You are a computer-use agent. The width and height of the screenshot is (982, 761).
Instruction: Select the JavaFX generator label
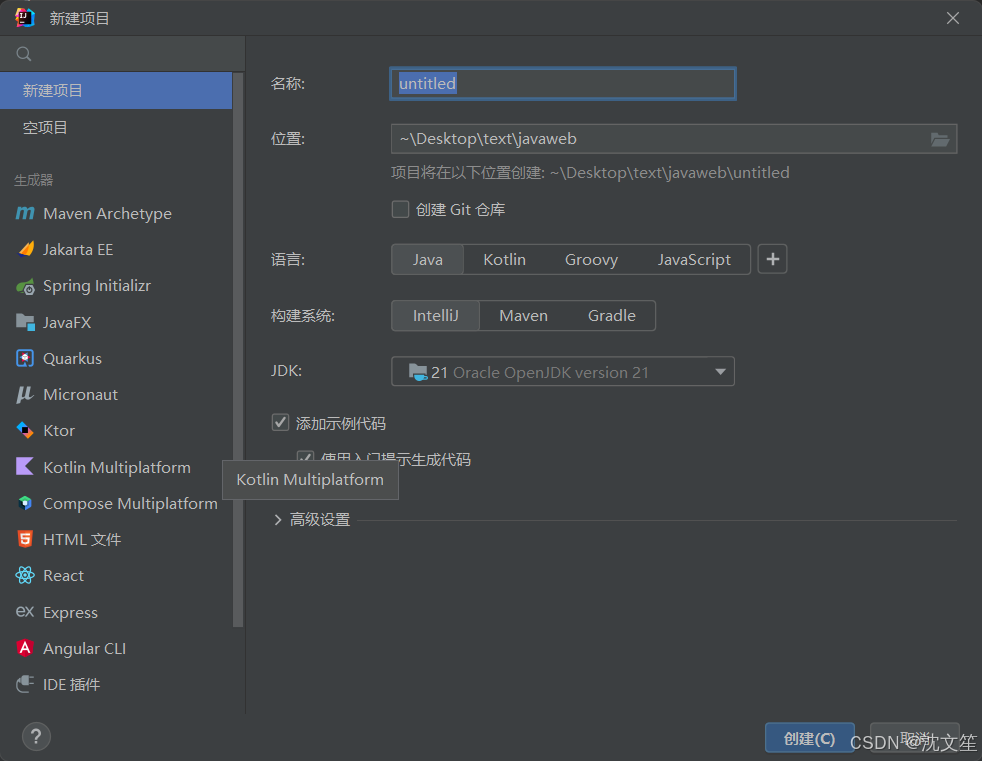pyautogui.click(x=67, y=323)
